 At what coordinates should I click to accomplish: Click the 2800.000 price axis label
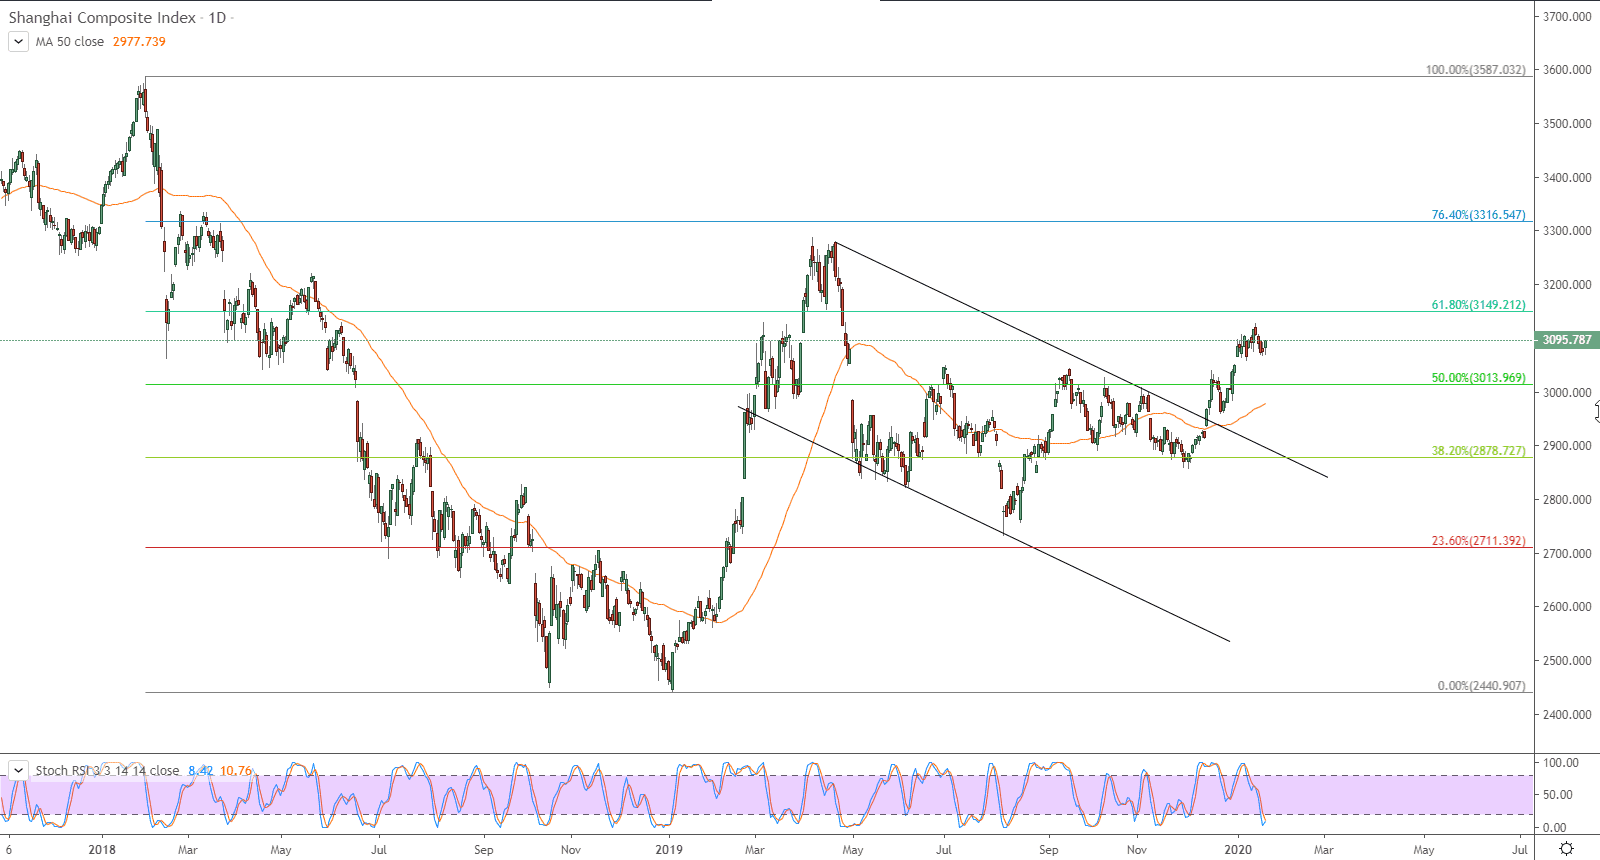pos(1567,500)
